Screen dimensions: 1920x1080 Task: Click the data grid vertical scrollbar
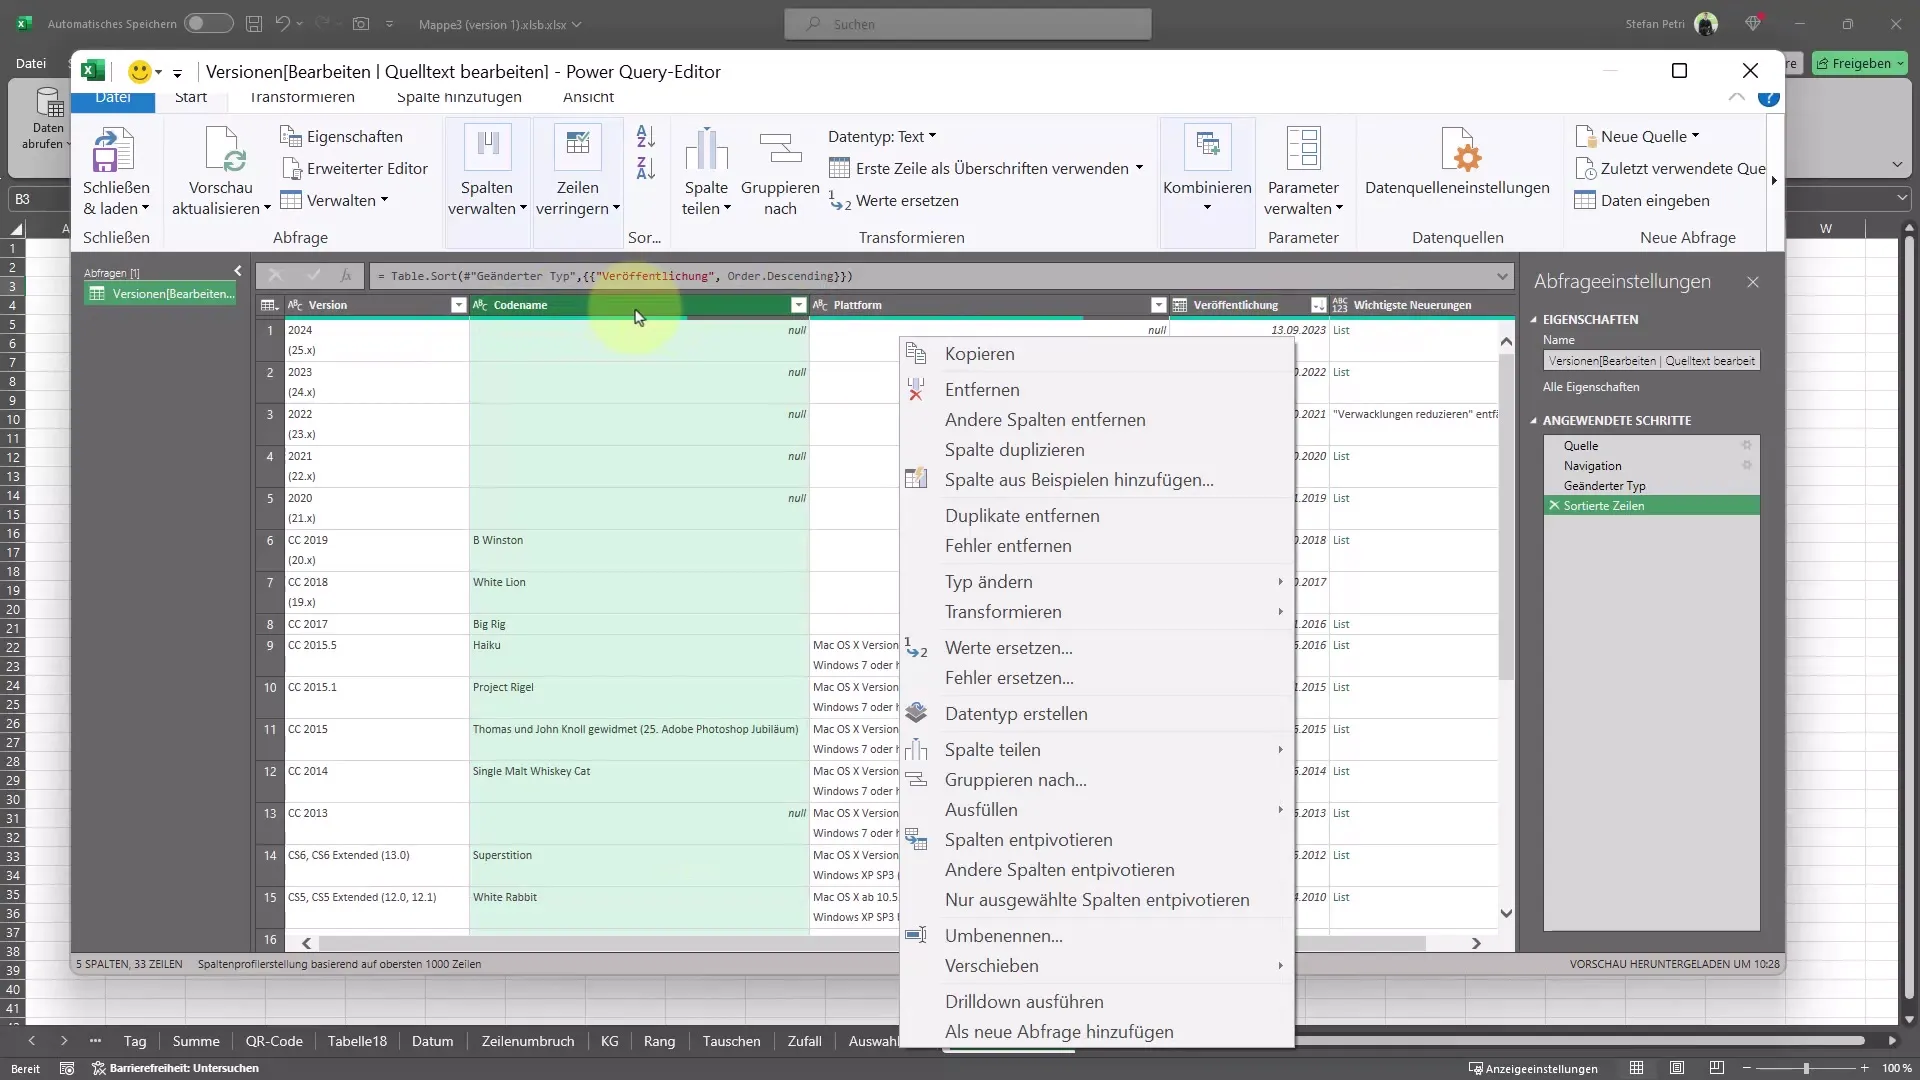coord(1506,515)
